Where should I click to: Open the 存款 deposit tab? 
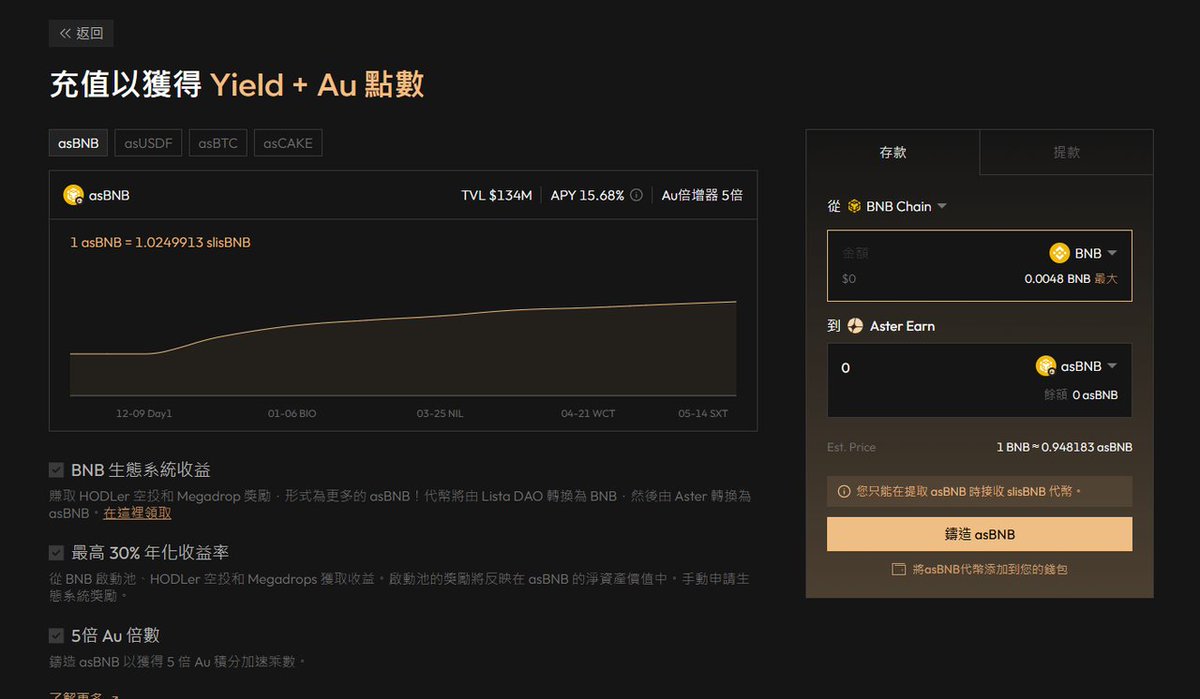(893, 153)
